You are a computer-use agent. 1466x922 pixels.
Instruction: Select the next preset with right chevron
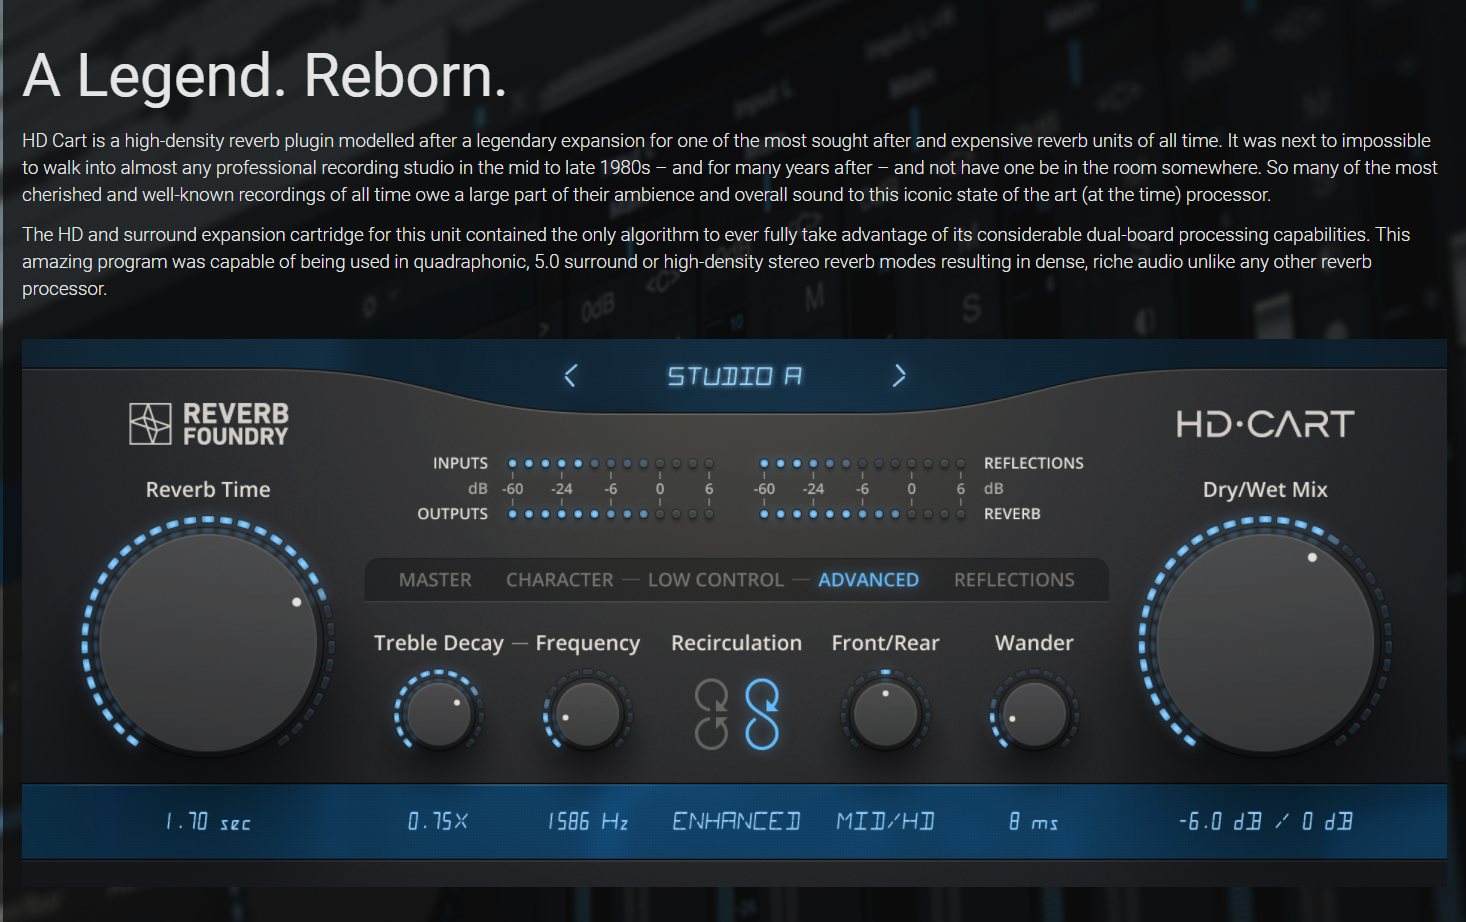coord(899,376)
